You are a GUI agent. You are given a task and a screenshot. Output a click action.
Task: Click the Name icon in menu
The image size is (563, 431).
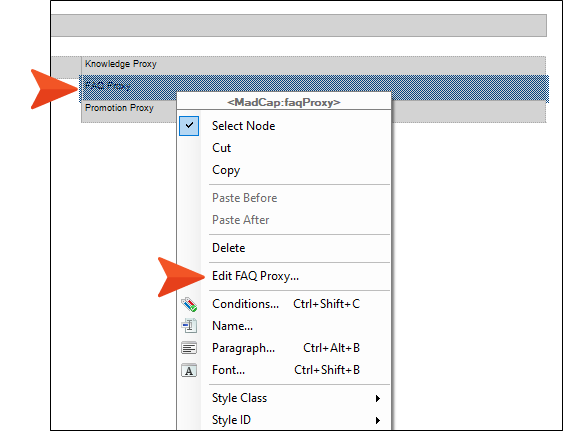(189, 326)
